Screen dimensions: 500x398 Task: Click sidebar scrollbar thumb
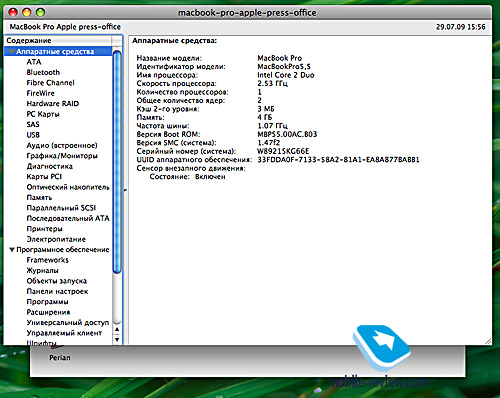pyautogui.click(x=117, y=162)
